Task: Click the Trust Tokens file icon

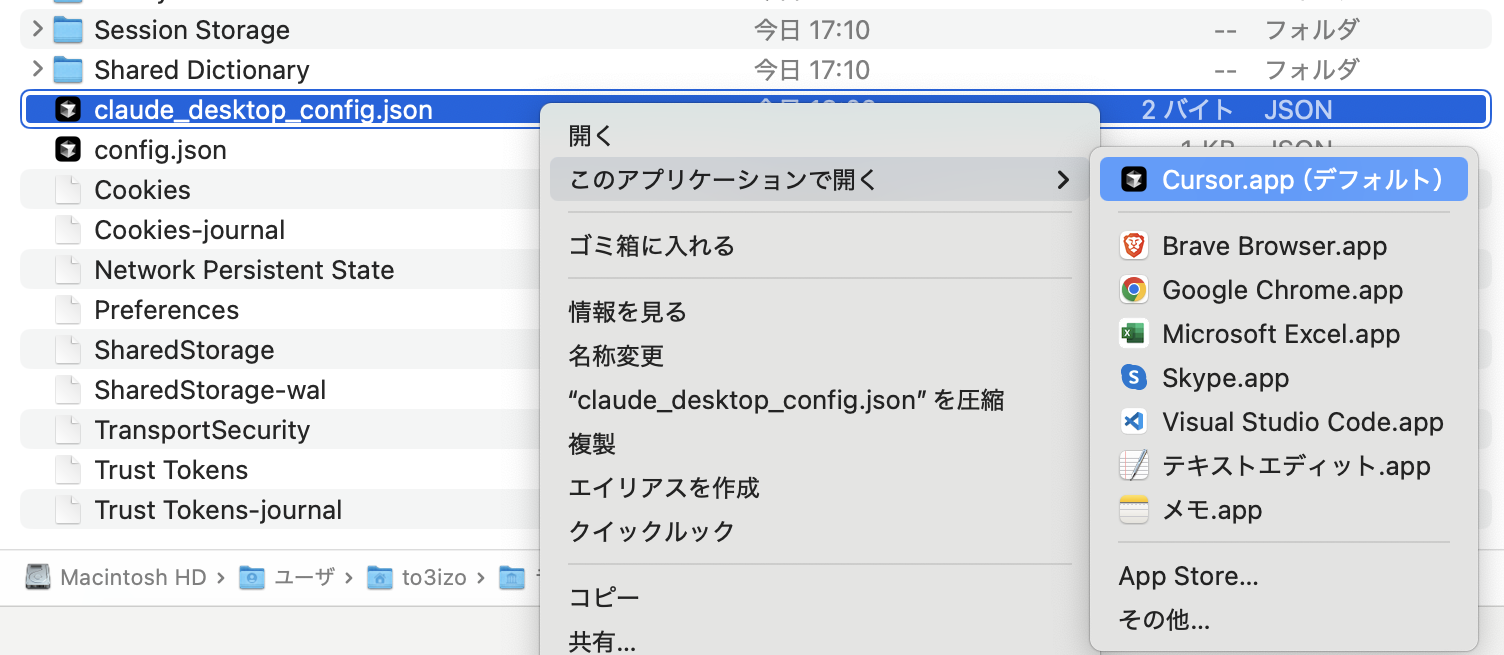Action: pos(67,470)
